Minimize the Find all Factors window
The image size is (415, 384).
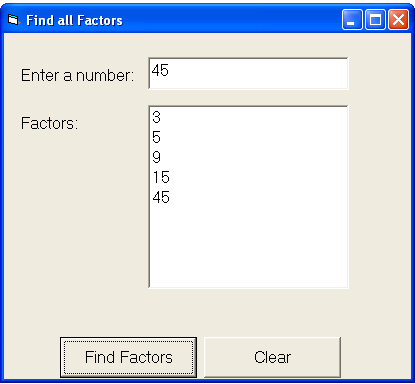point(352,20)
